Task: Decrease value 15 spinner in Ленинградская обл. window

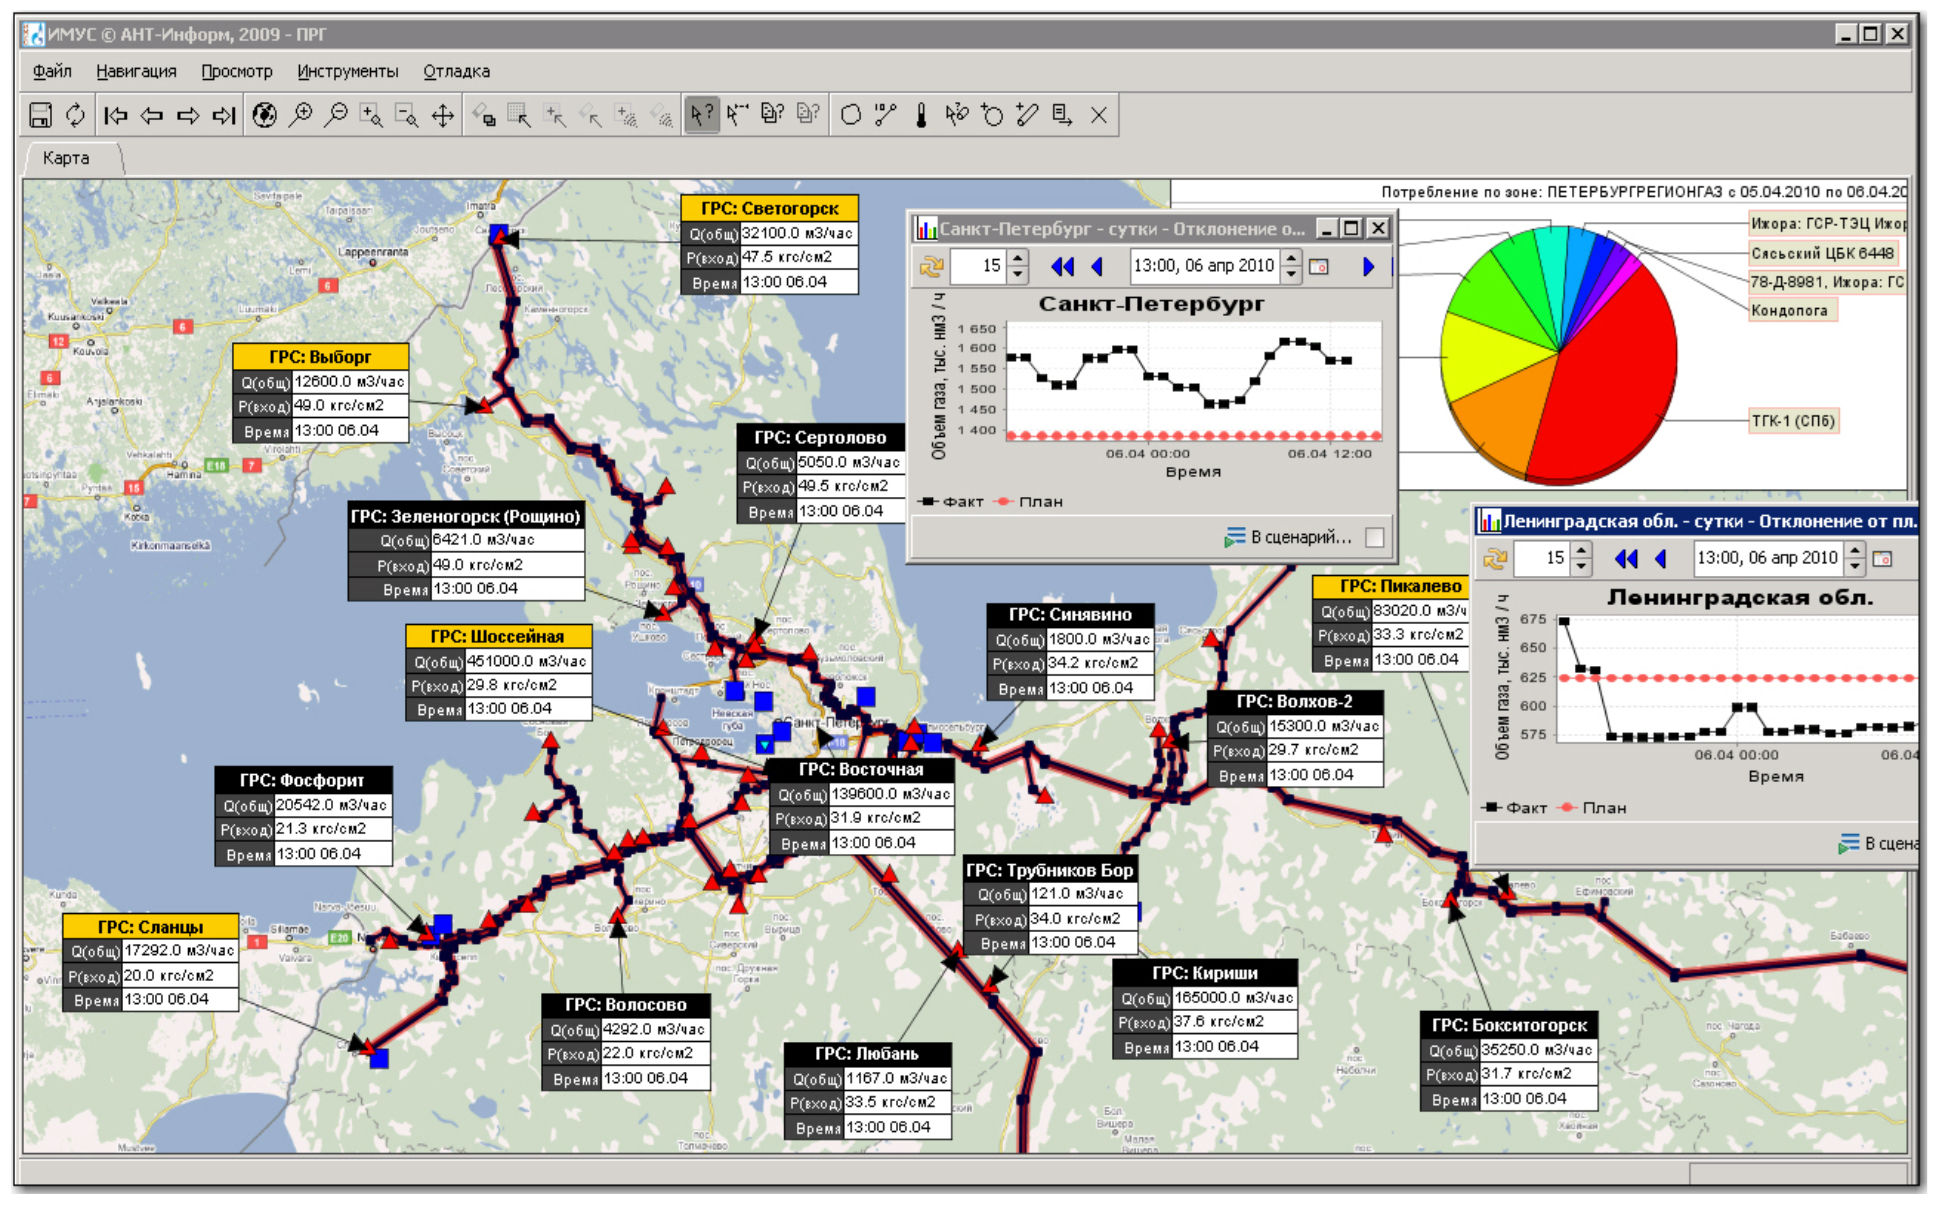Action: click(x=1581, y=566)
